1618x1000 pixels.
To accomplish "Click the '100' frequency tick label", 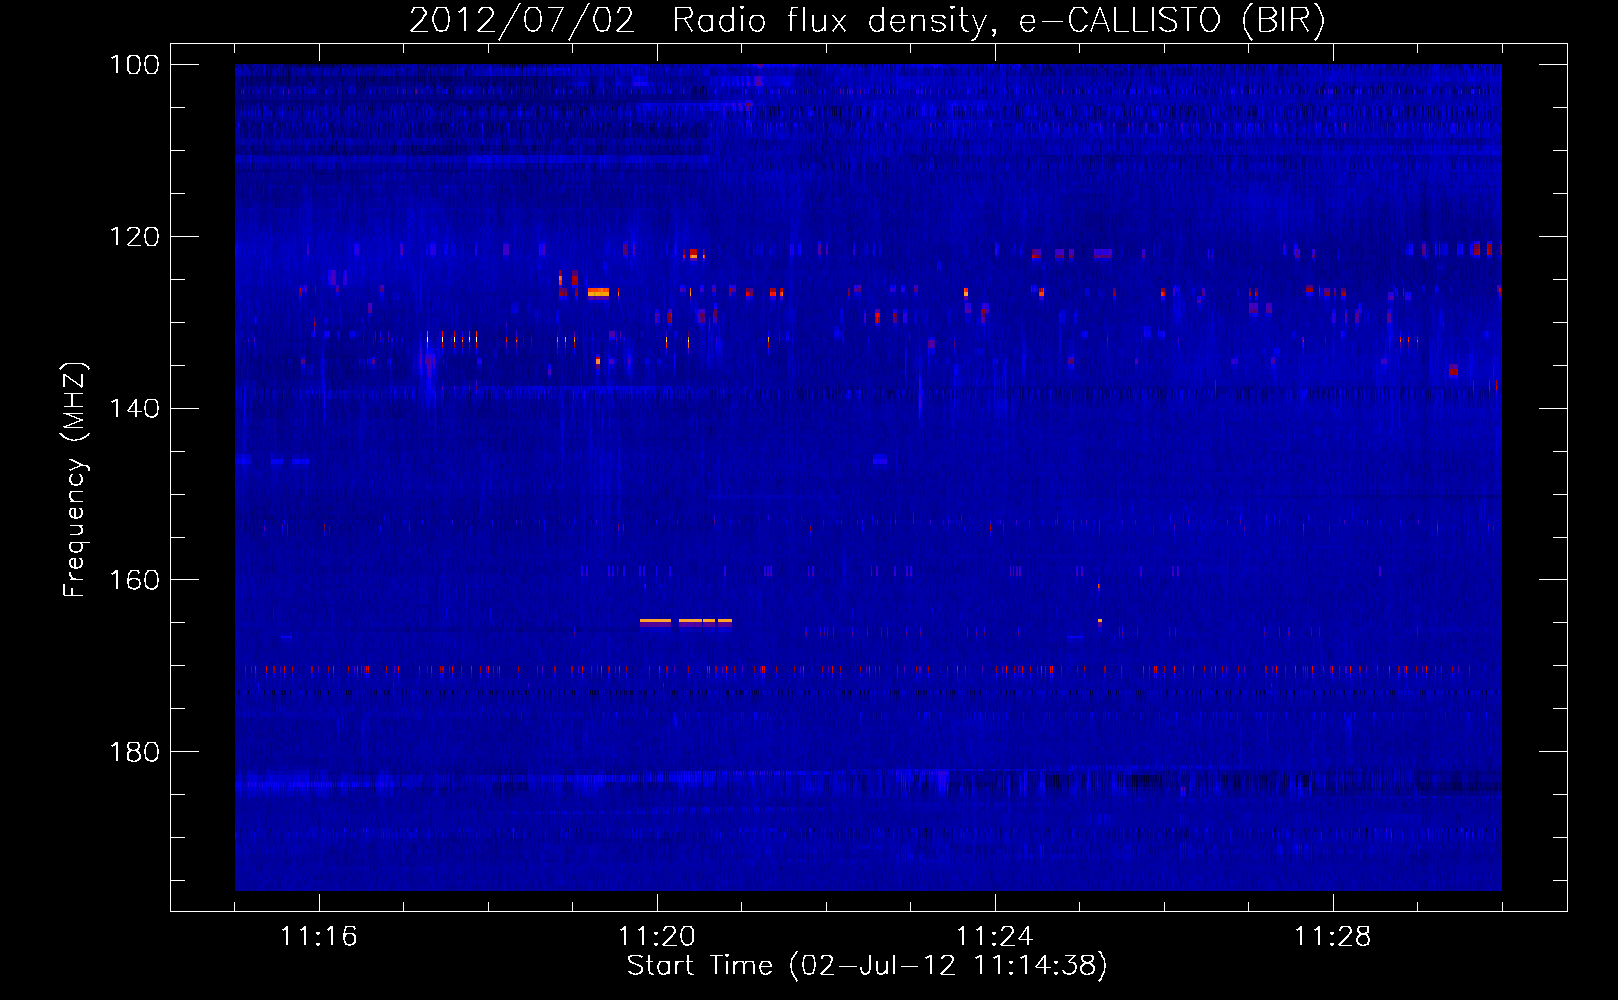I will (134, 65).
